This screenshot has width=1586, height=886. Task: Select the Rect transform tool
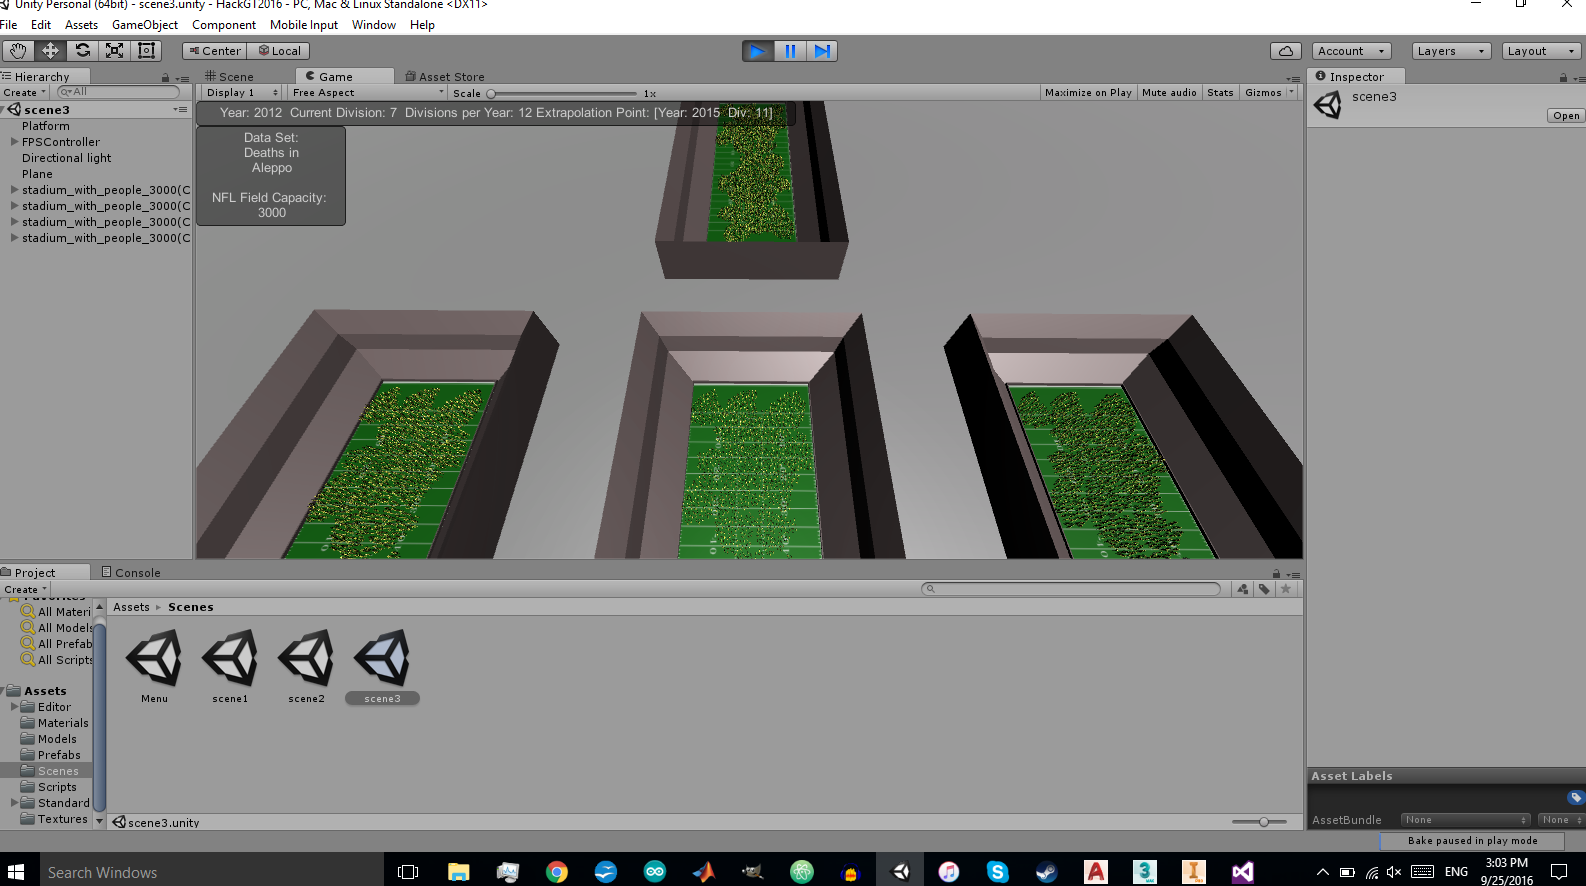[146, 51]
